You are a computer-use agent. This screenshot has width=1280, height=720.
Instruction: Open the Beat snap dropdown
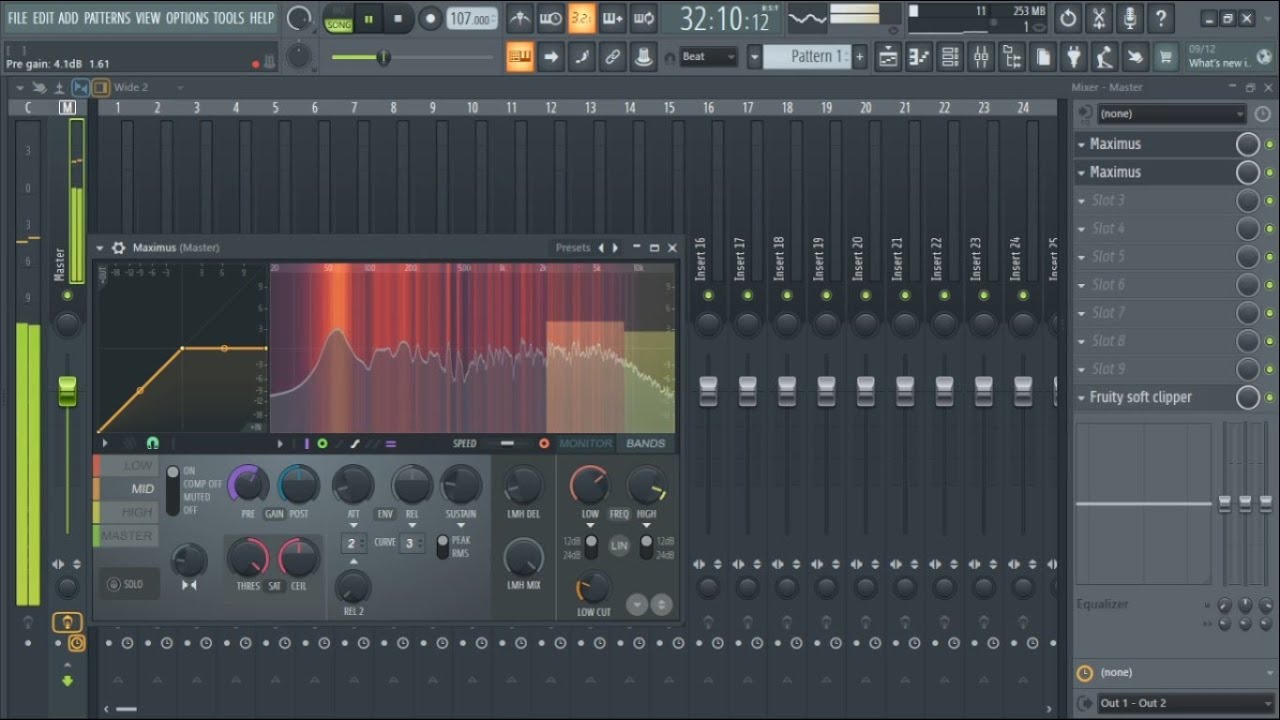point(708,57)
